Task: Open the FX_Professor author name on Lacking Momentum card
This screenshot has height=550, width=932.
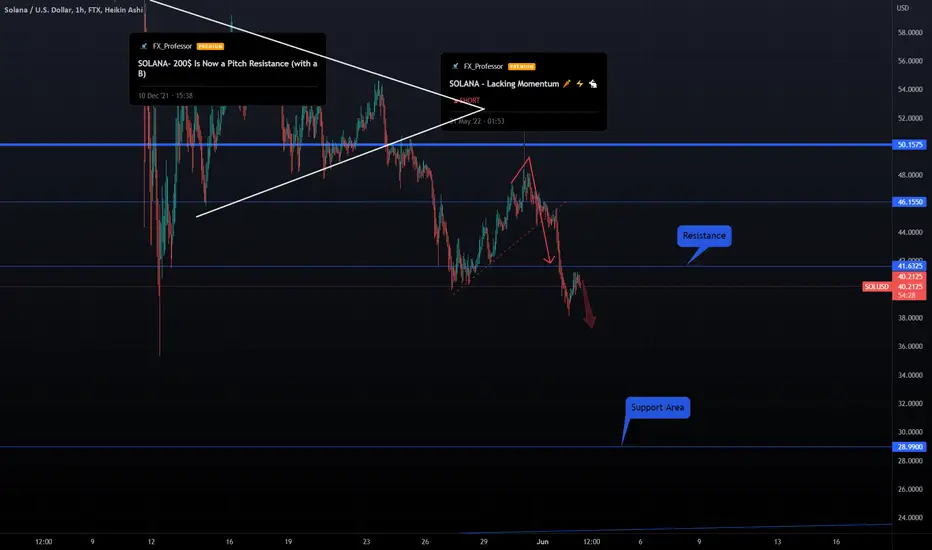Action: [483, 67]
